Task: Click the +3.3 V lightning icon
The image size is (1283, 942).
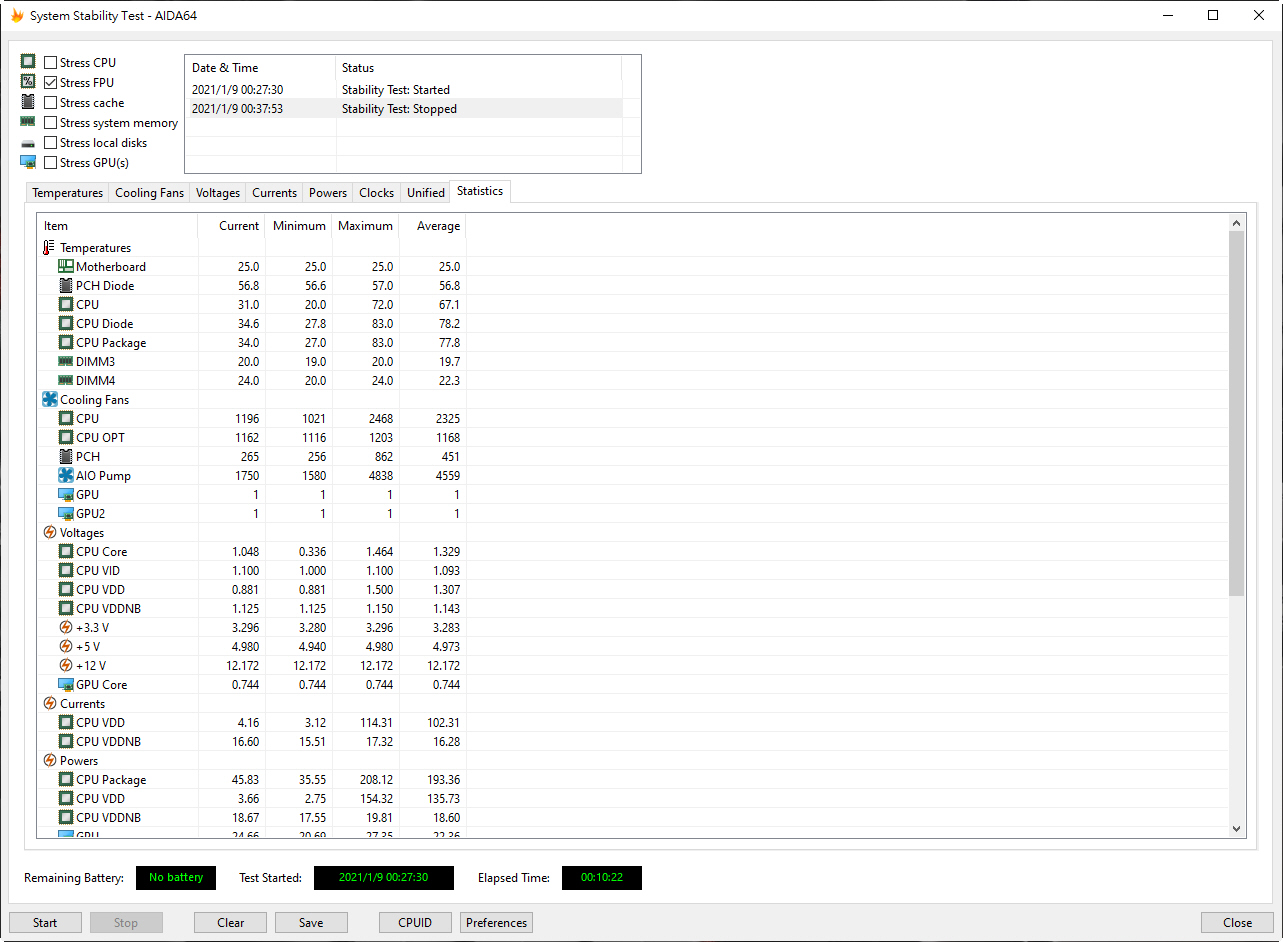Action: pyautogui.click(x=66, y=627)
